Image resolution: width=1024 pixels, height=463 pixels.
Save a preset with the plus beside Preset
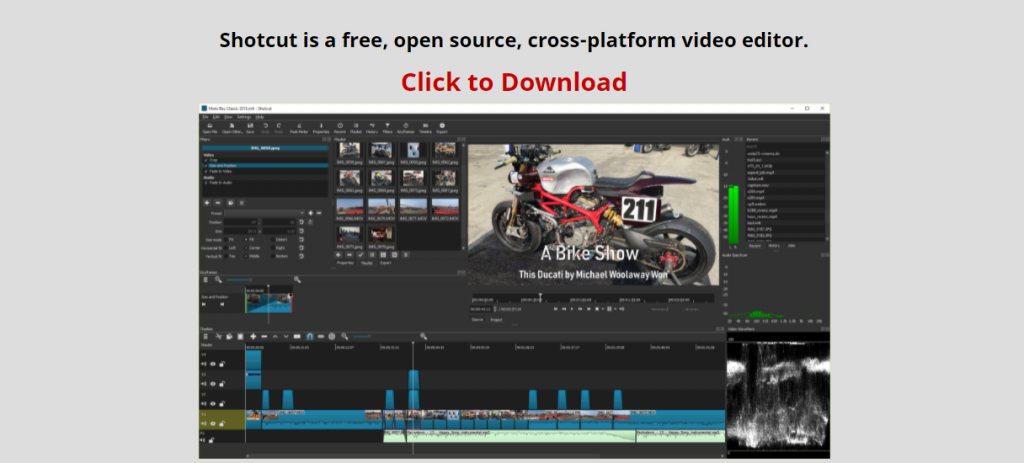[310, 213]
